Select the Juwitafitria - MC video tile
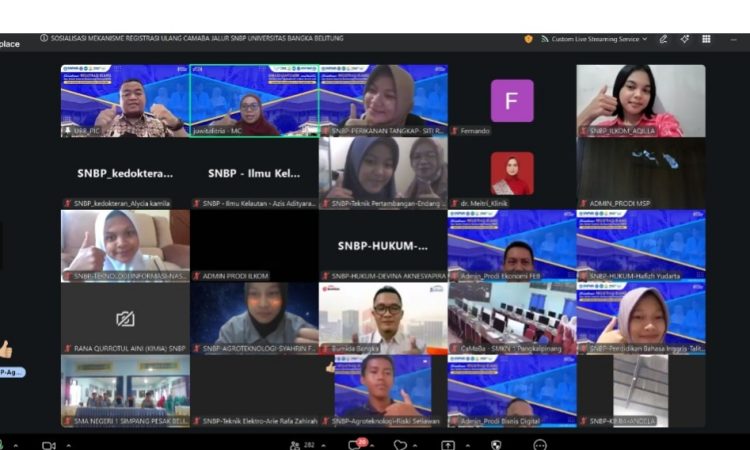750x450 pixels. click(x=254, y=101)
